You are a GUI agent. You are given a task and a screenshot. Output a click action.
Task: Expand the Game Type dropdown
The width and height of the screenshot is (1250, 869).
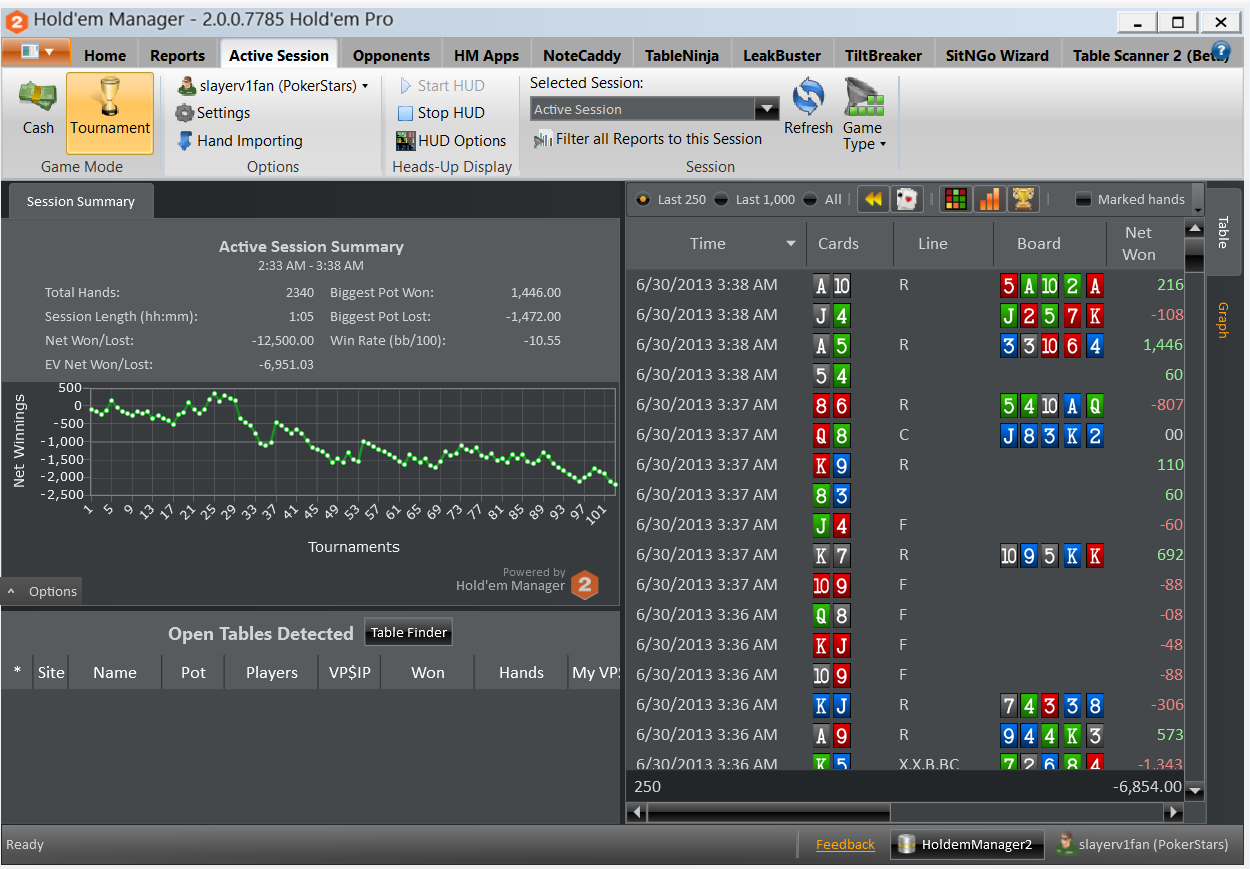coord(864,115)
